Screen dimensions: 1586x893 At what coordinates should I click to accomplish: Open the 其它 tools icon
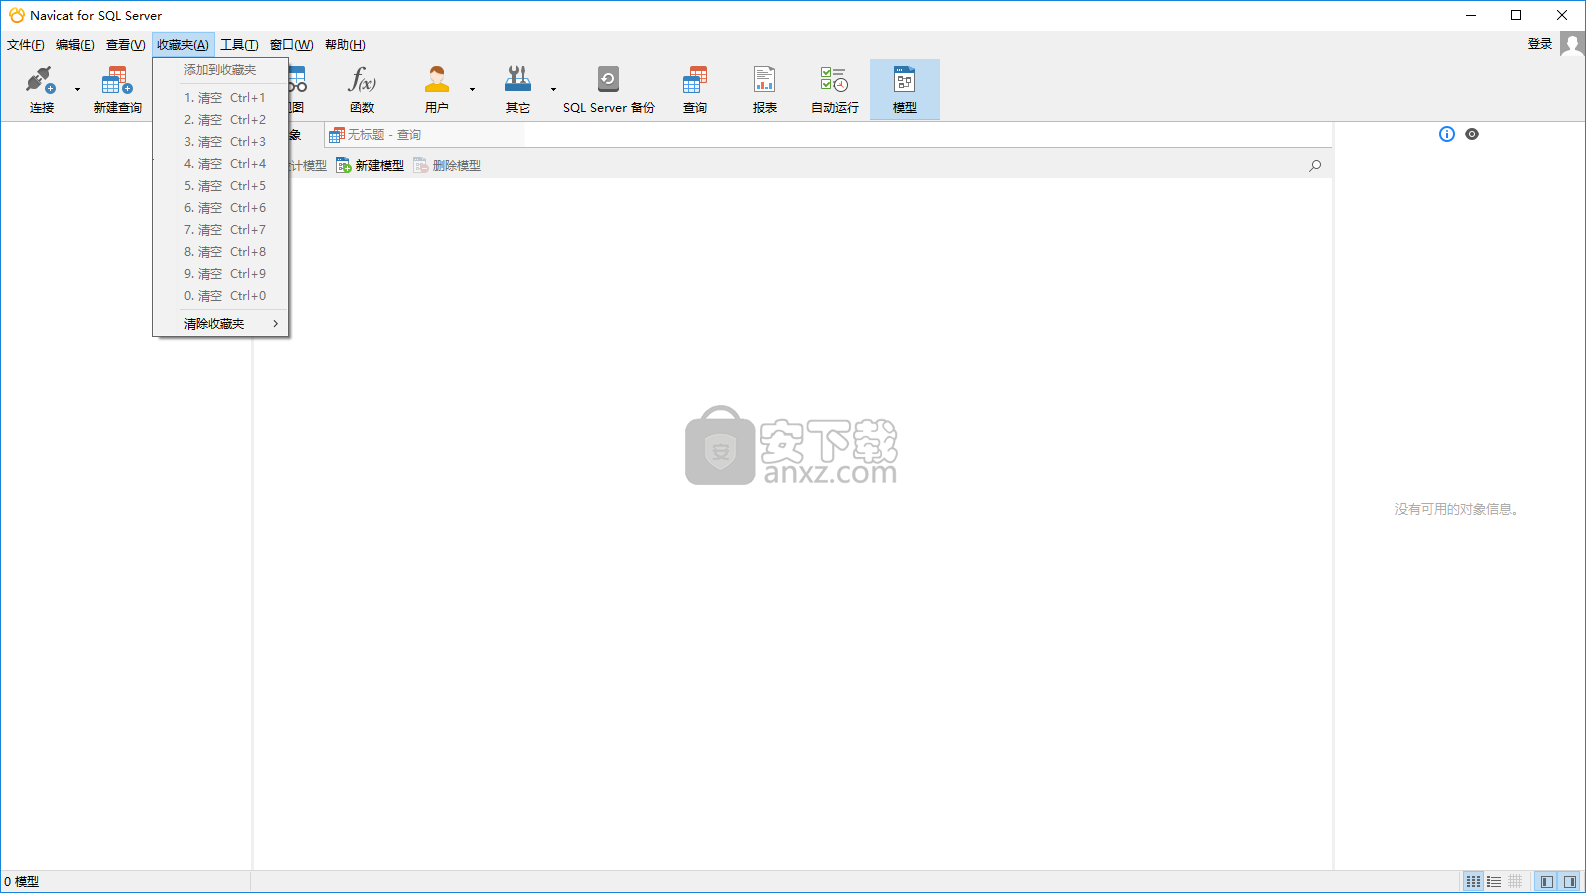click(518, 89)
